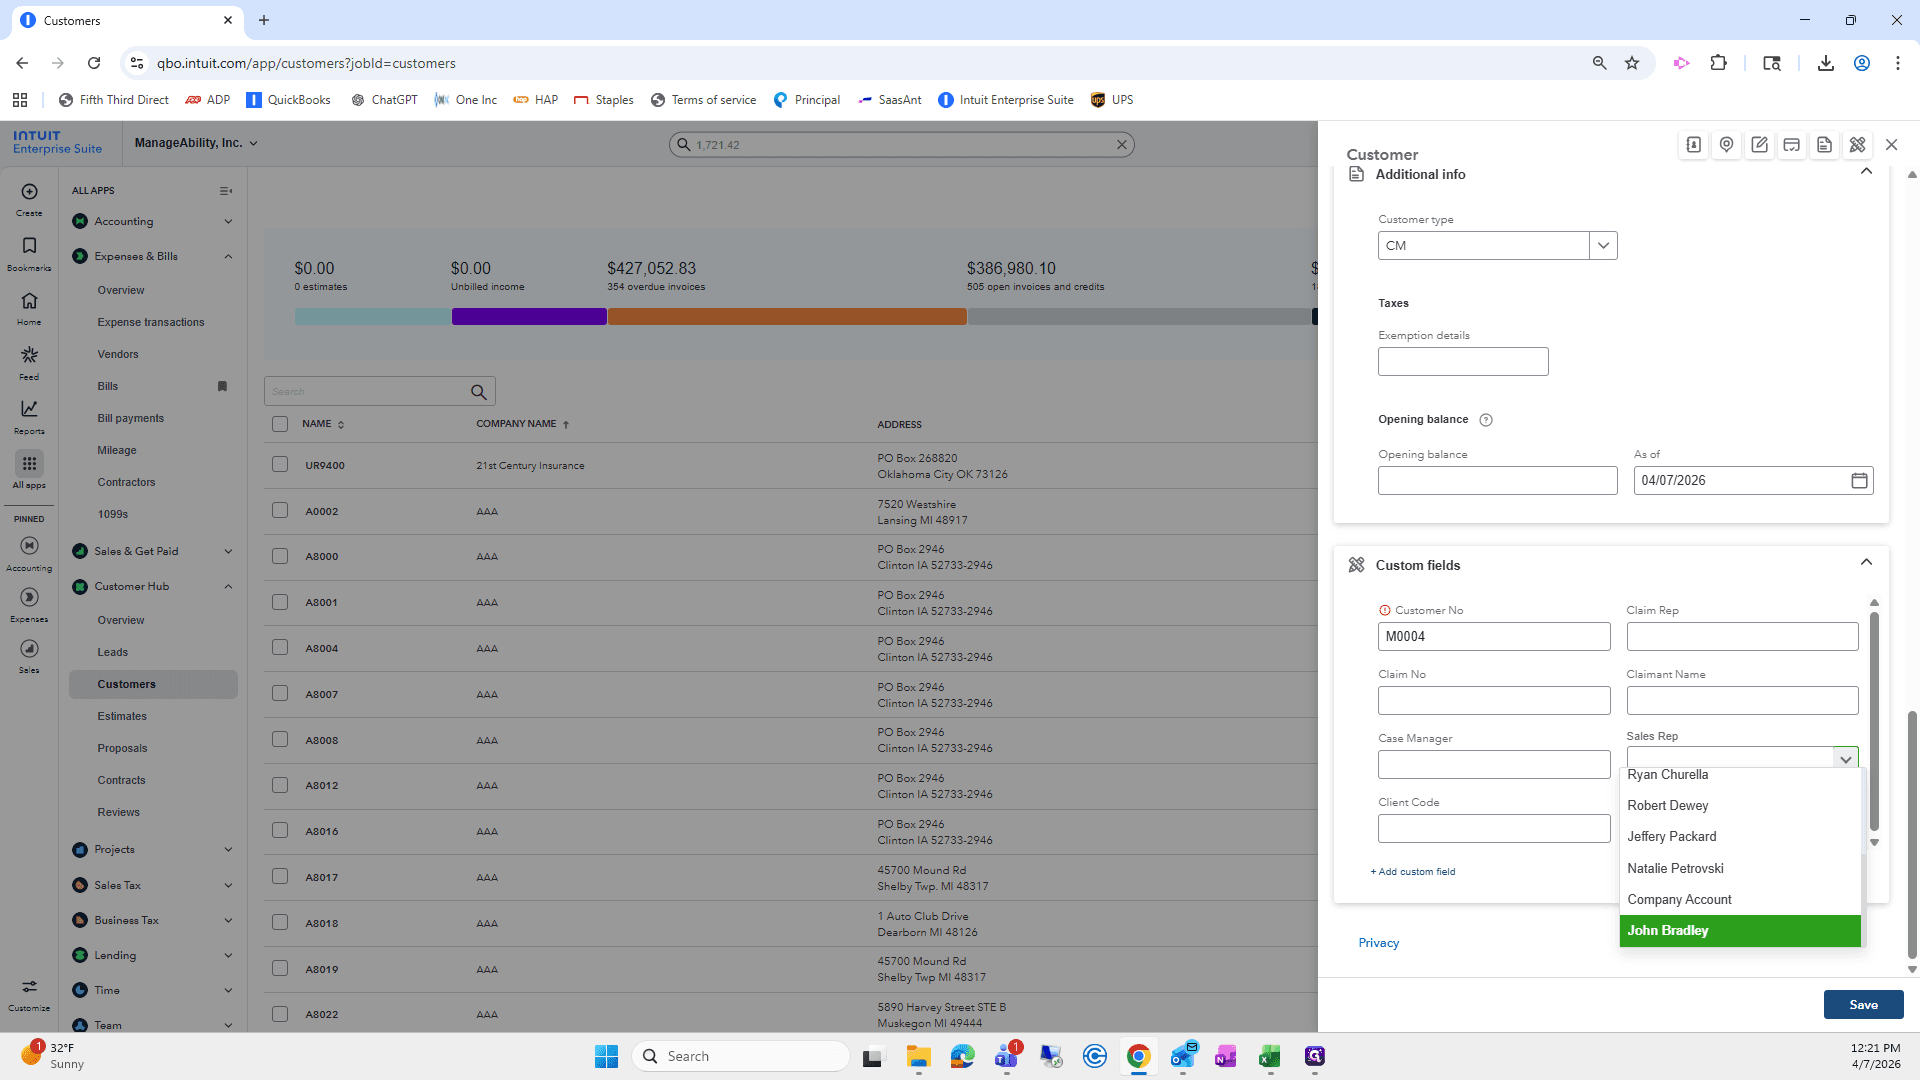Expand the Accounting menu group
Screen dimensions: 1920x1080
[x=153, y=222]
